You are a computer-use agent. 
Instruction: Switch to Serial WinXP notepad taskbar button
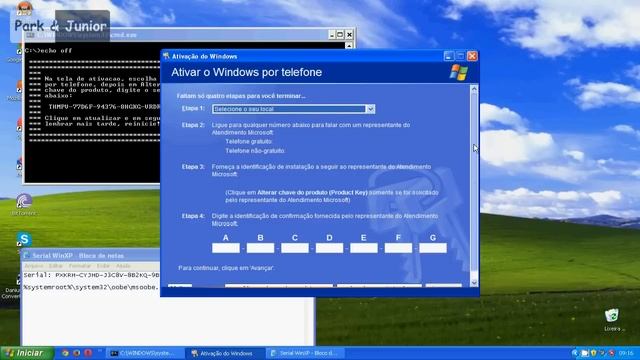point(305,353)
